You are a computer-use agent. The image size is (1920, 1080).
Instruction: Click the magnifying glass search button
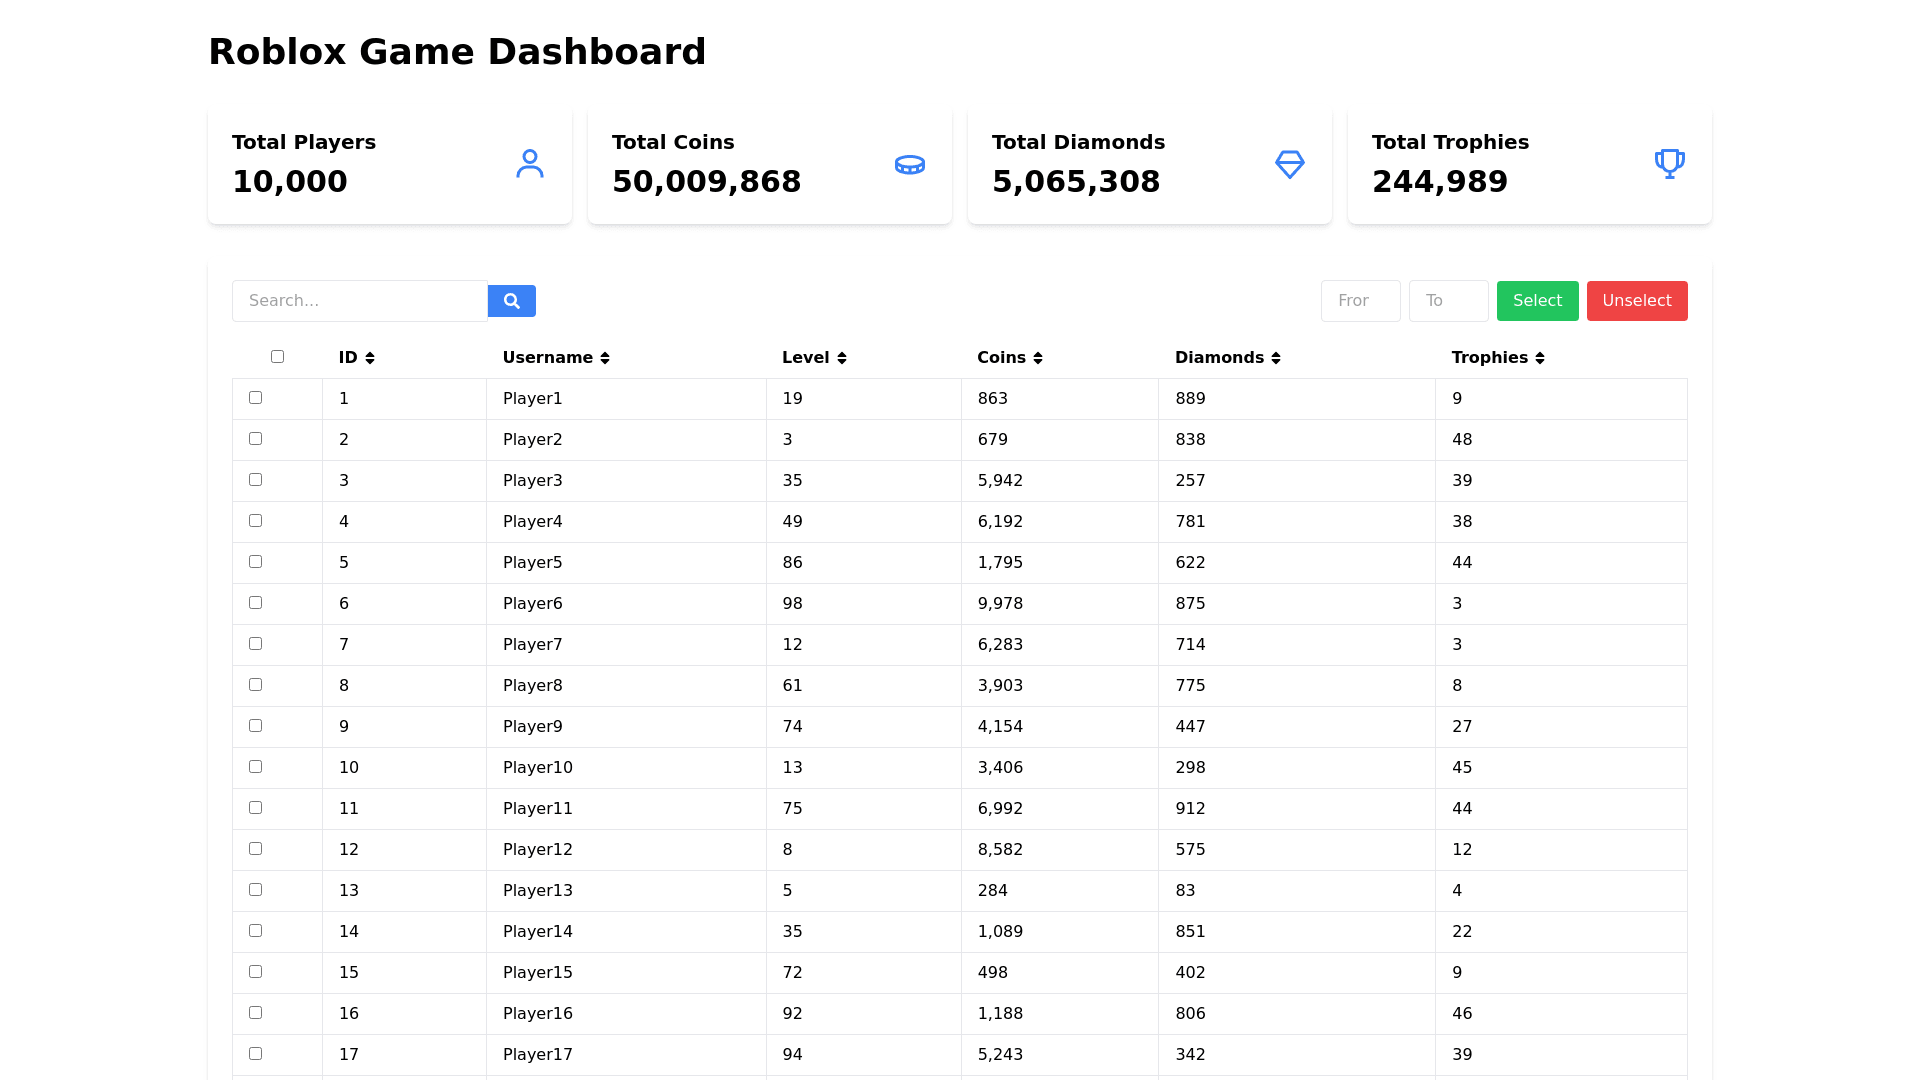[511, 301]
